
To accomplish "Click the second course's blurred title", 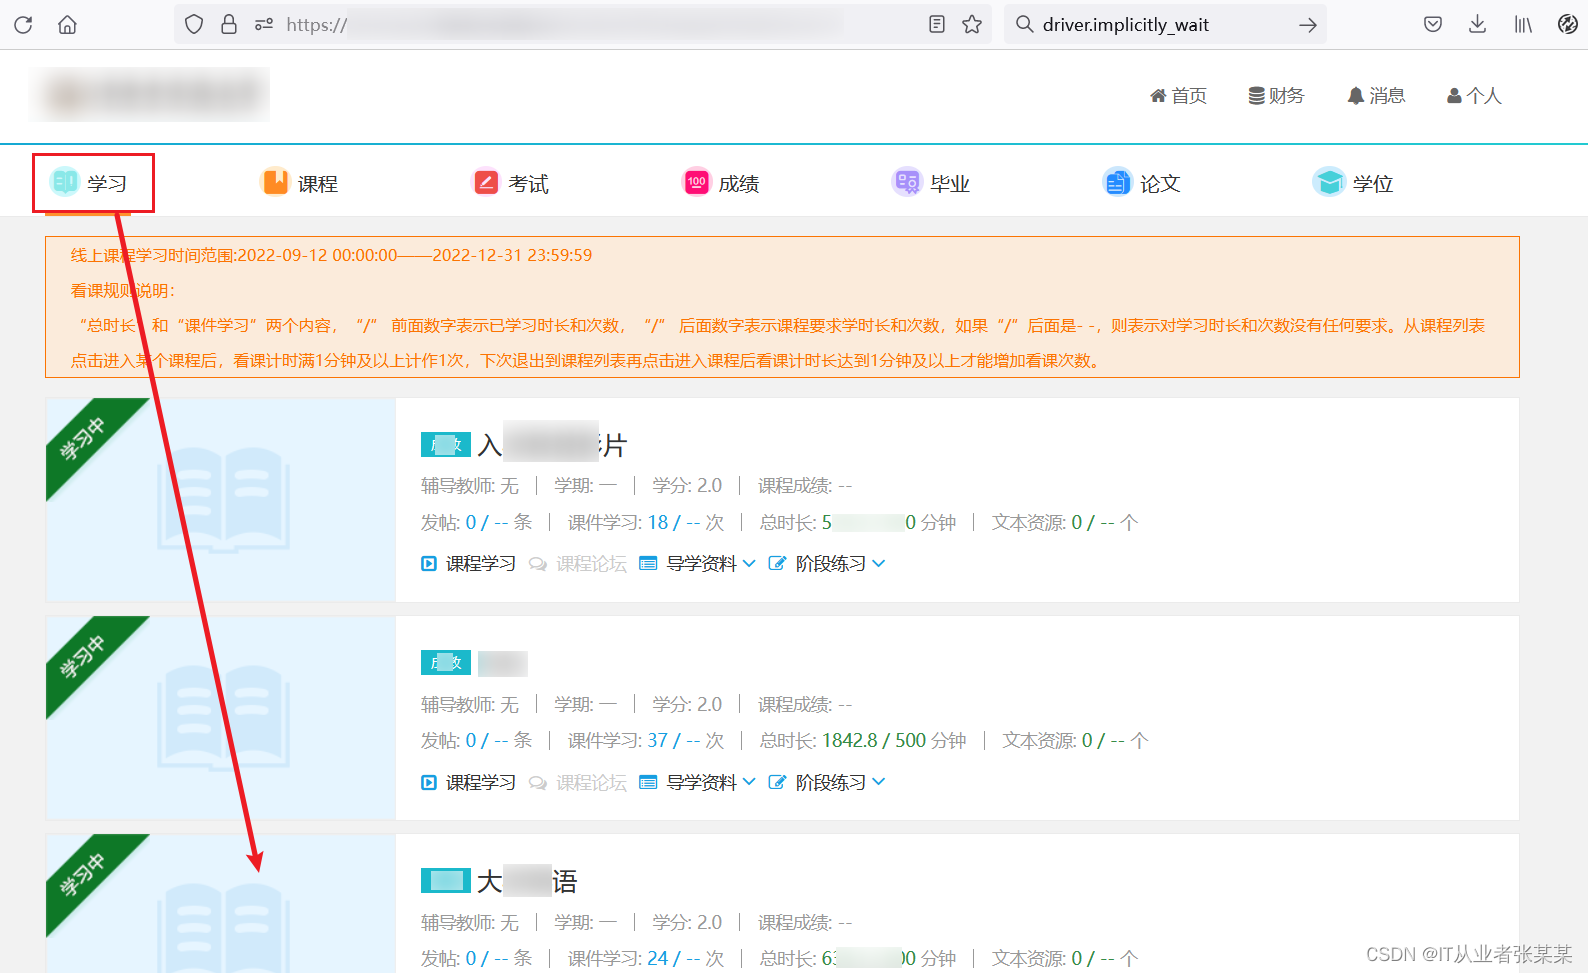I will tap(503, 663).
